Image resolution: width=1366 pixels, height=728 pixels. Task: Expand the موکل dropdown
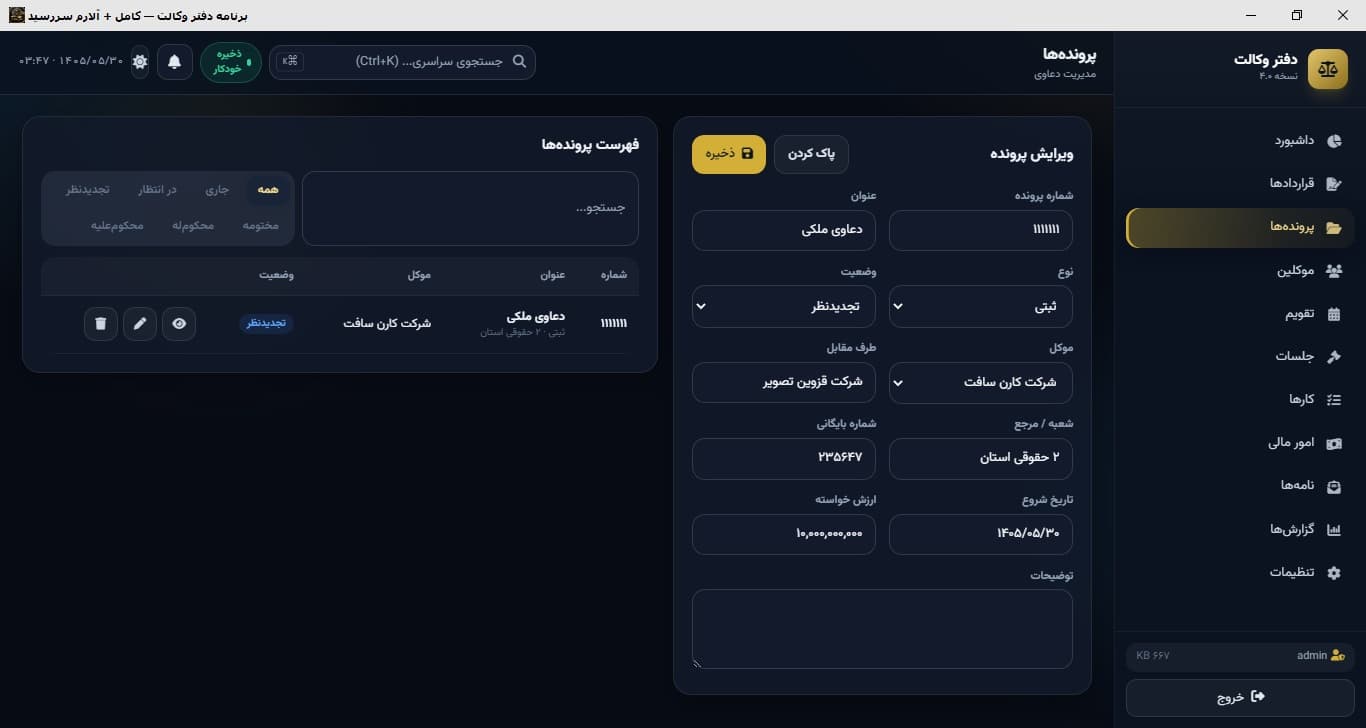click(x=980, y=382)
